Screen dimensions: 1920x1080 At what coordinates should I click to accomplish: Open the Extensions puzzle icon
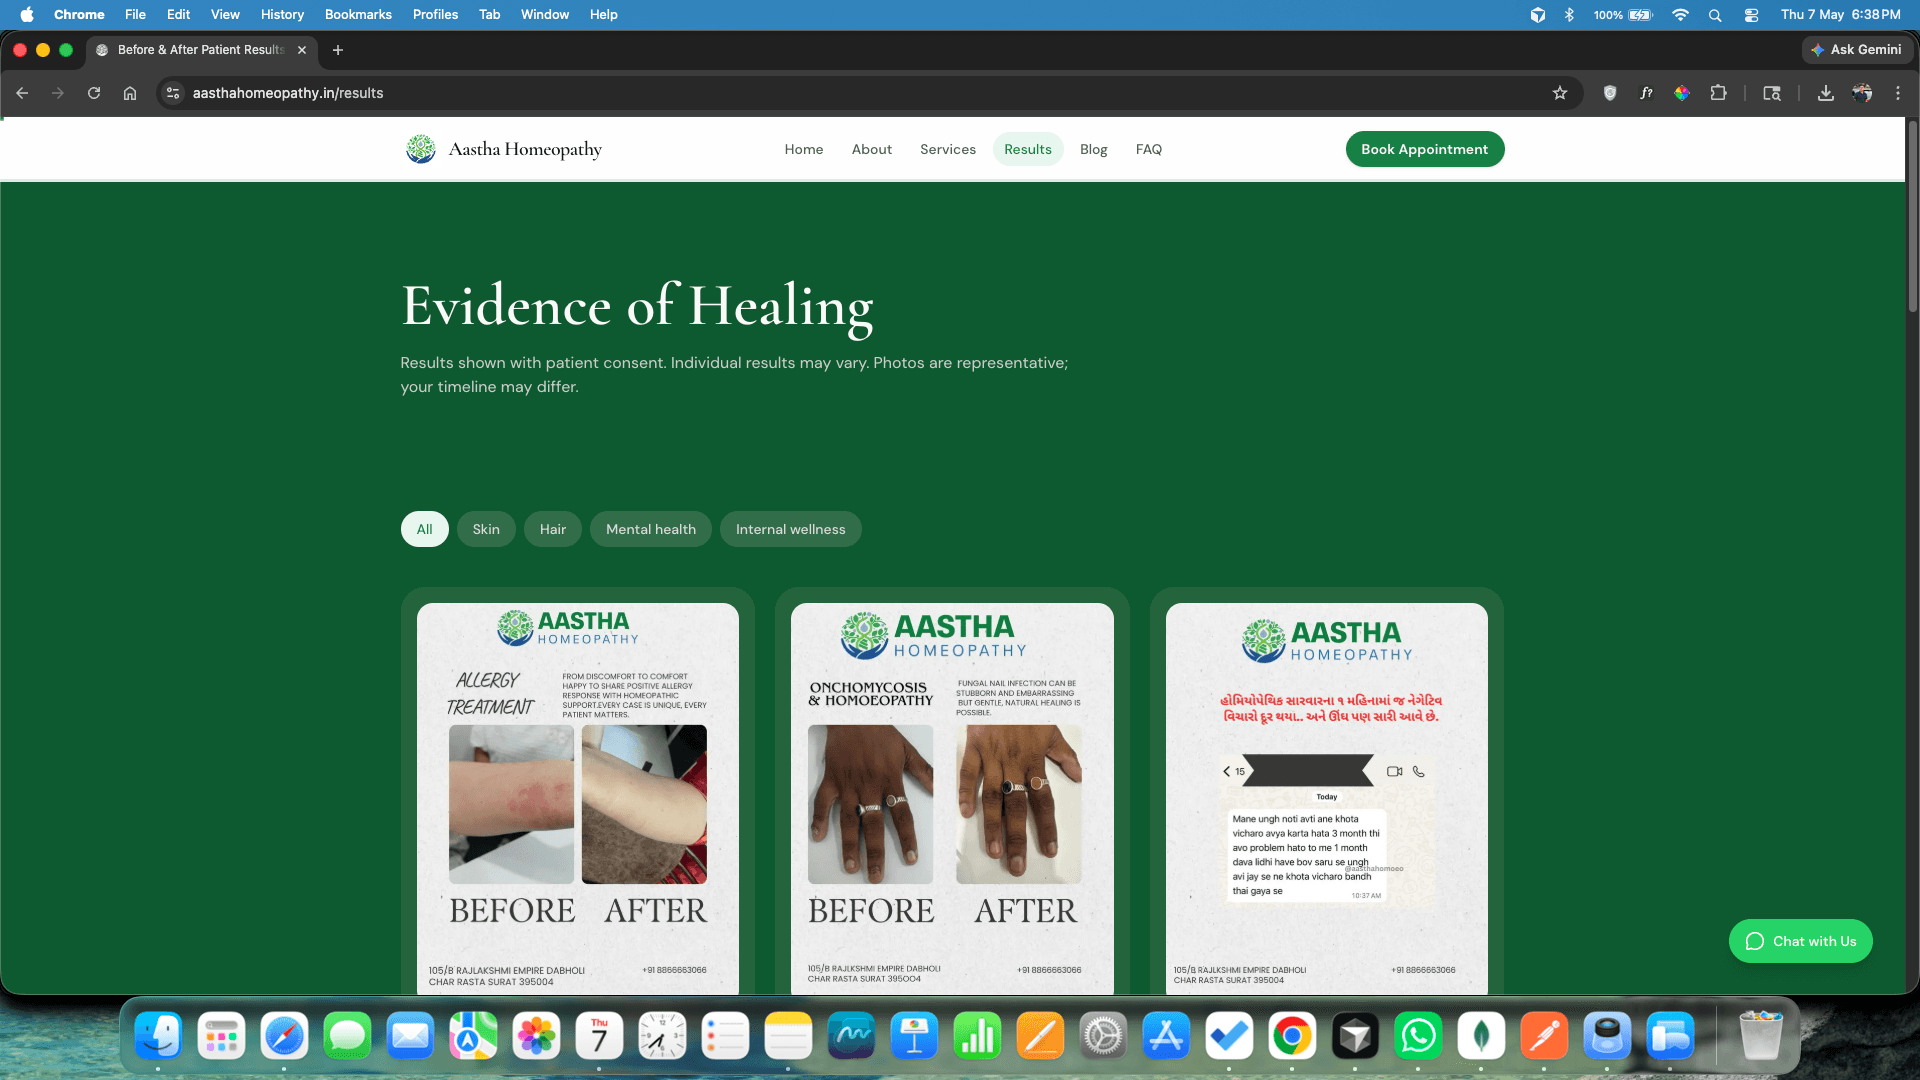pos(1718,93)
